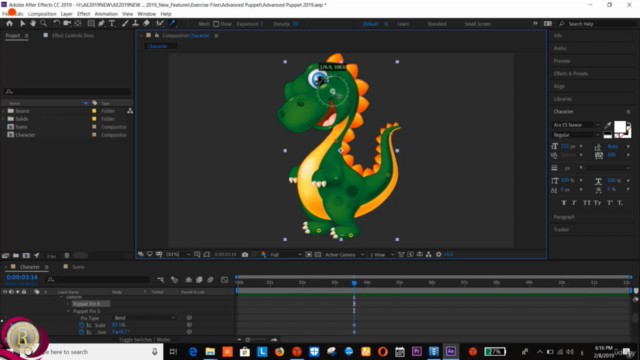This screenshot has width=640, height=360.
Task: Open the Animation menu
Action: [106, 14]
